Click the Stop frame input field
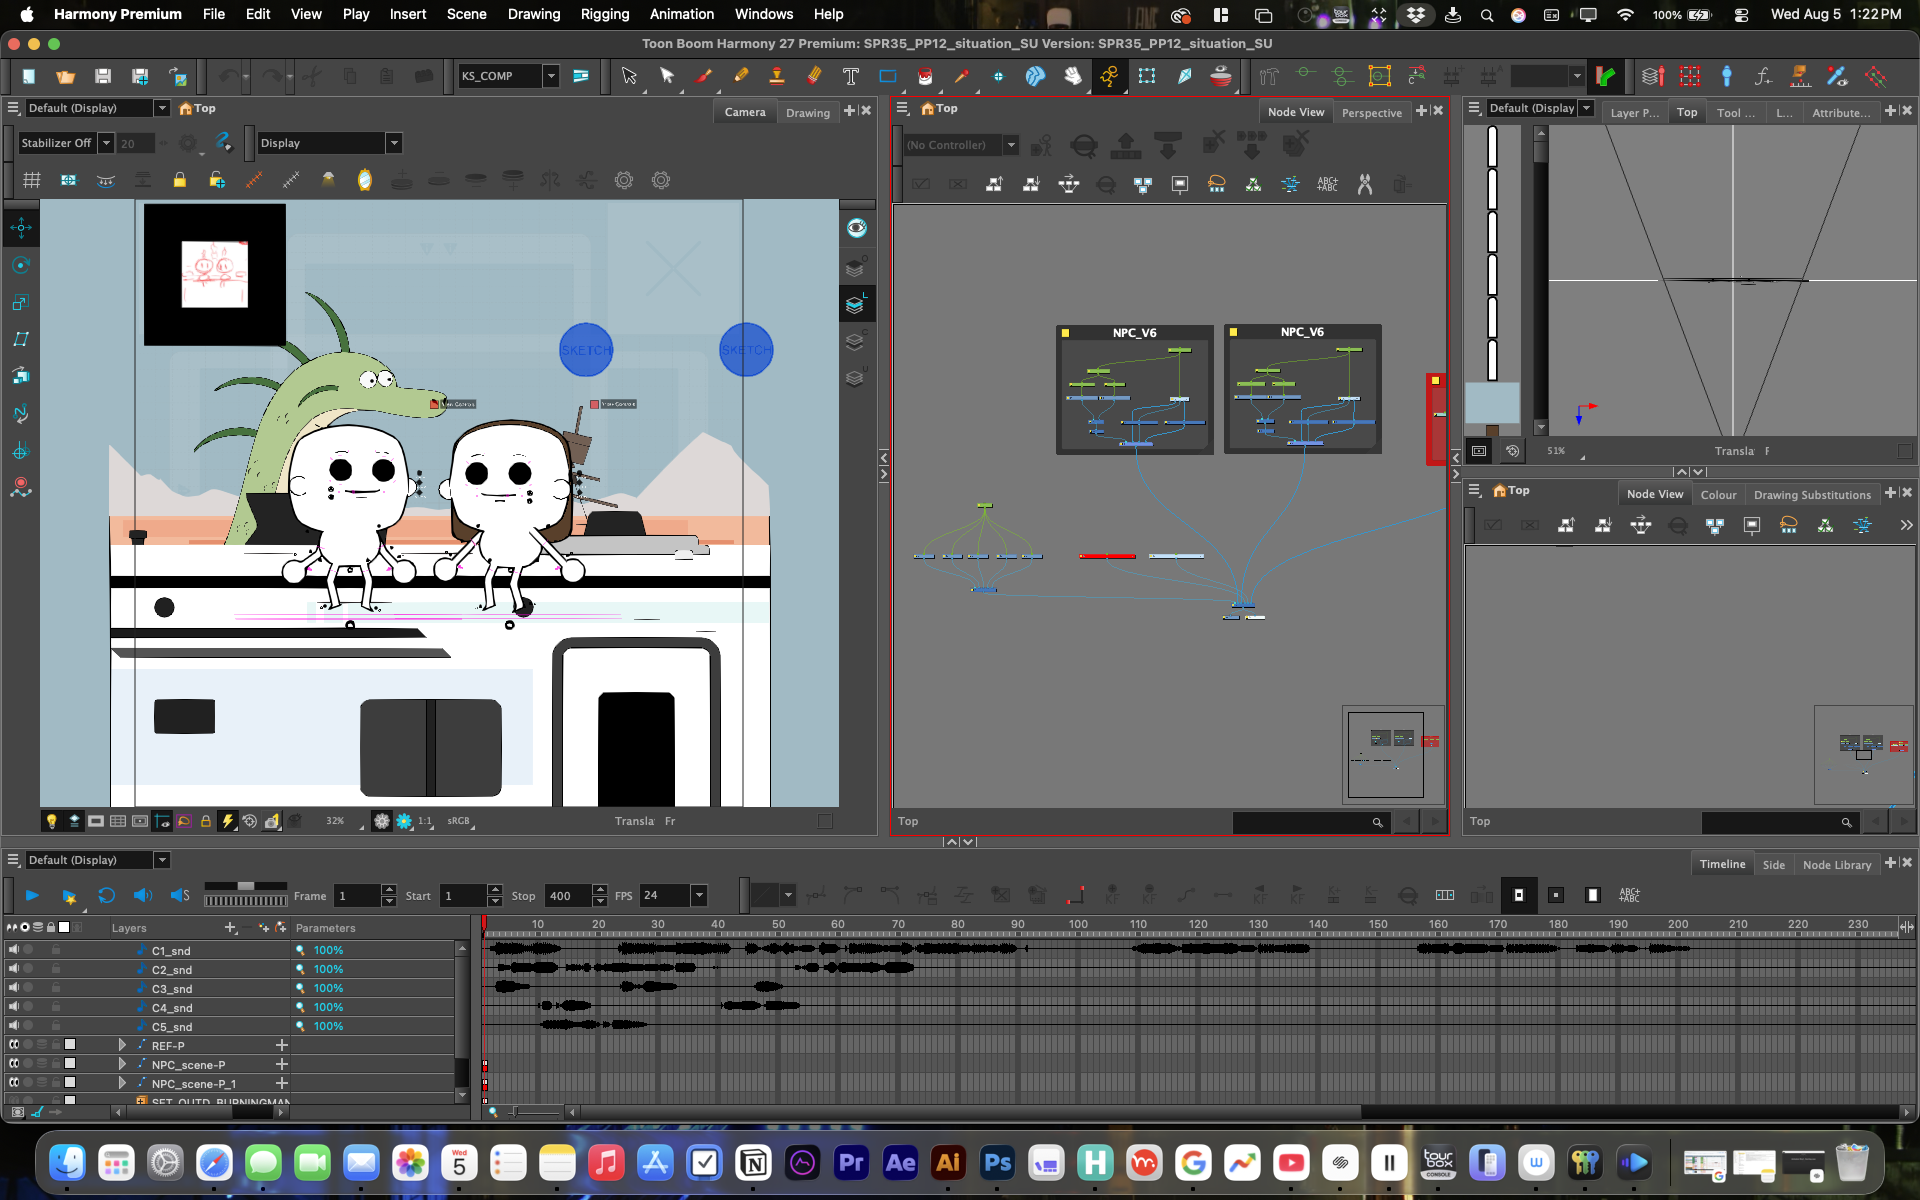 point(570,895)
